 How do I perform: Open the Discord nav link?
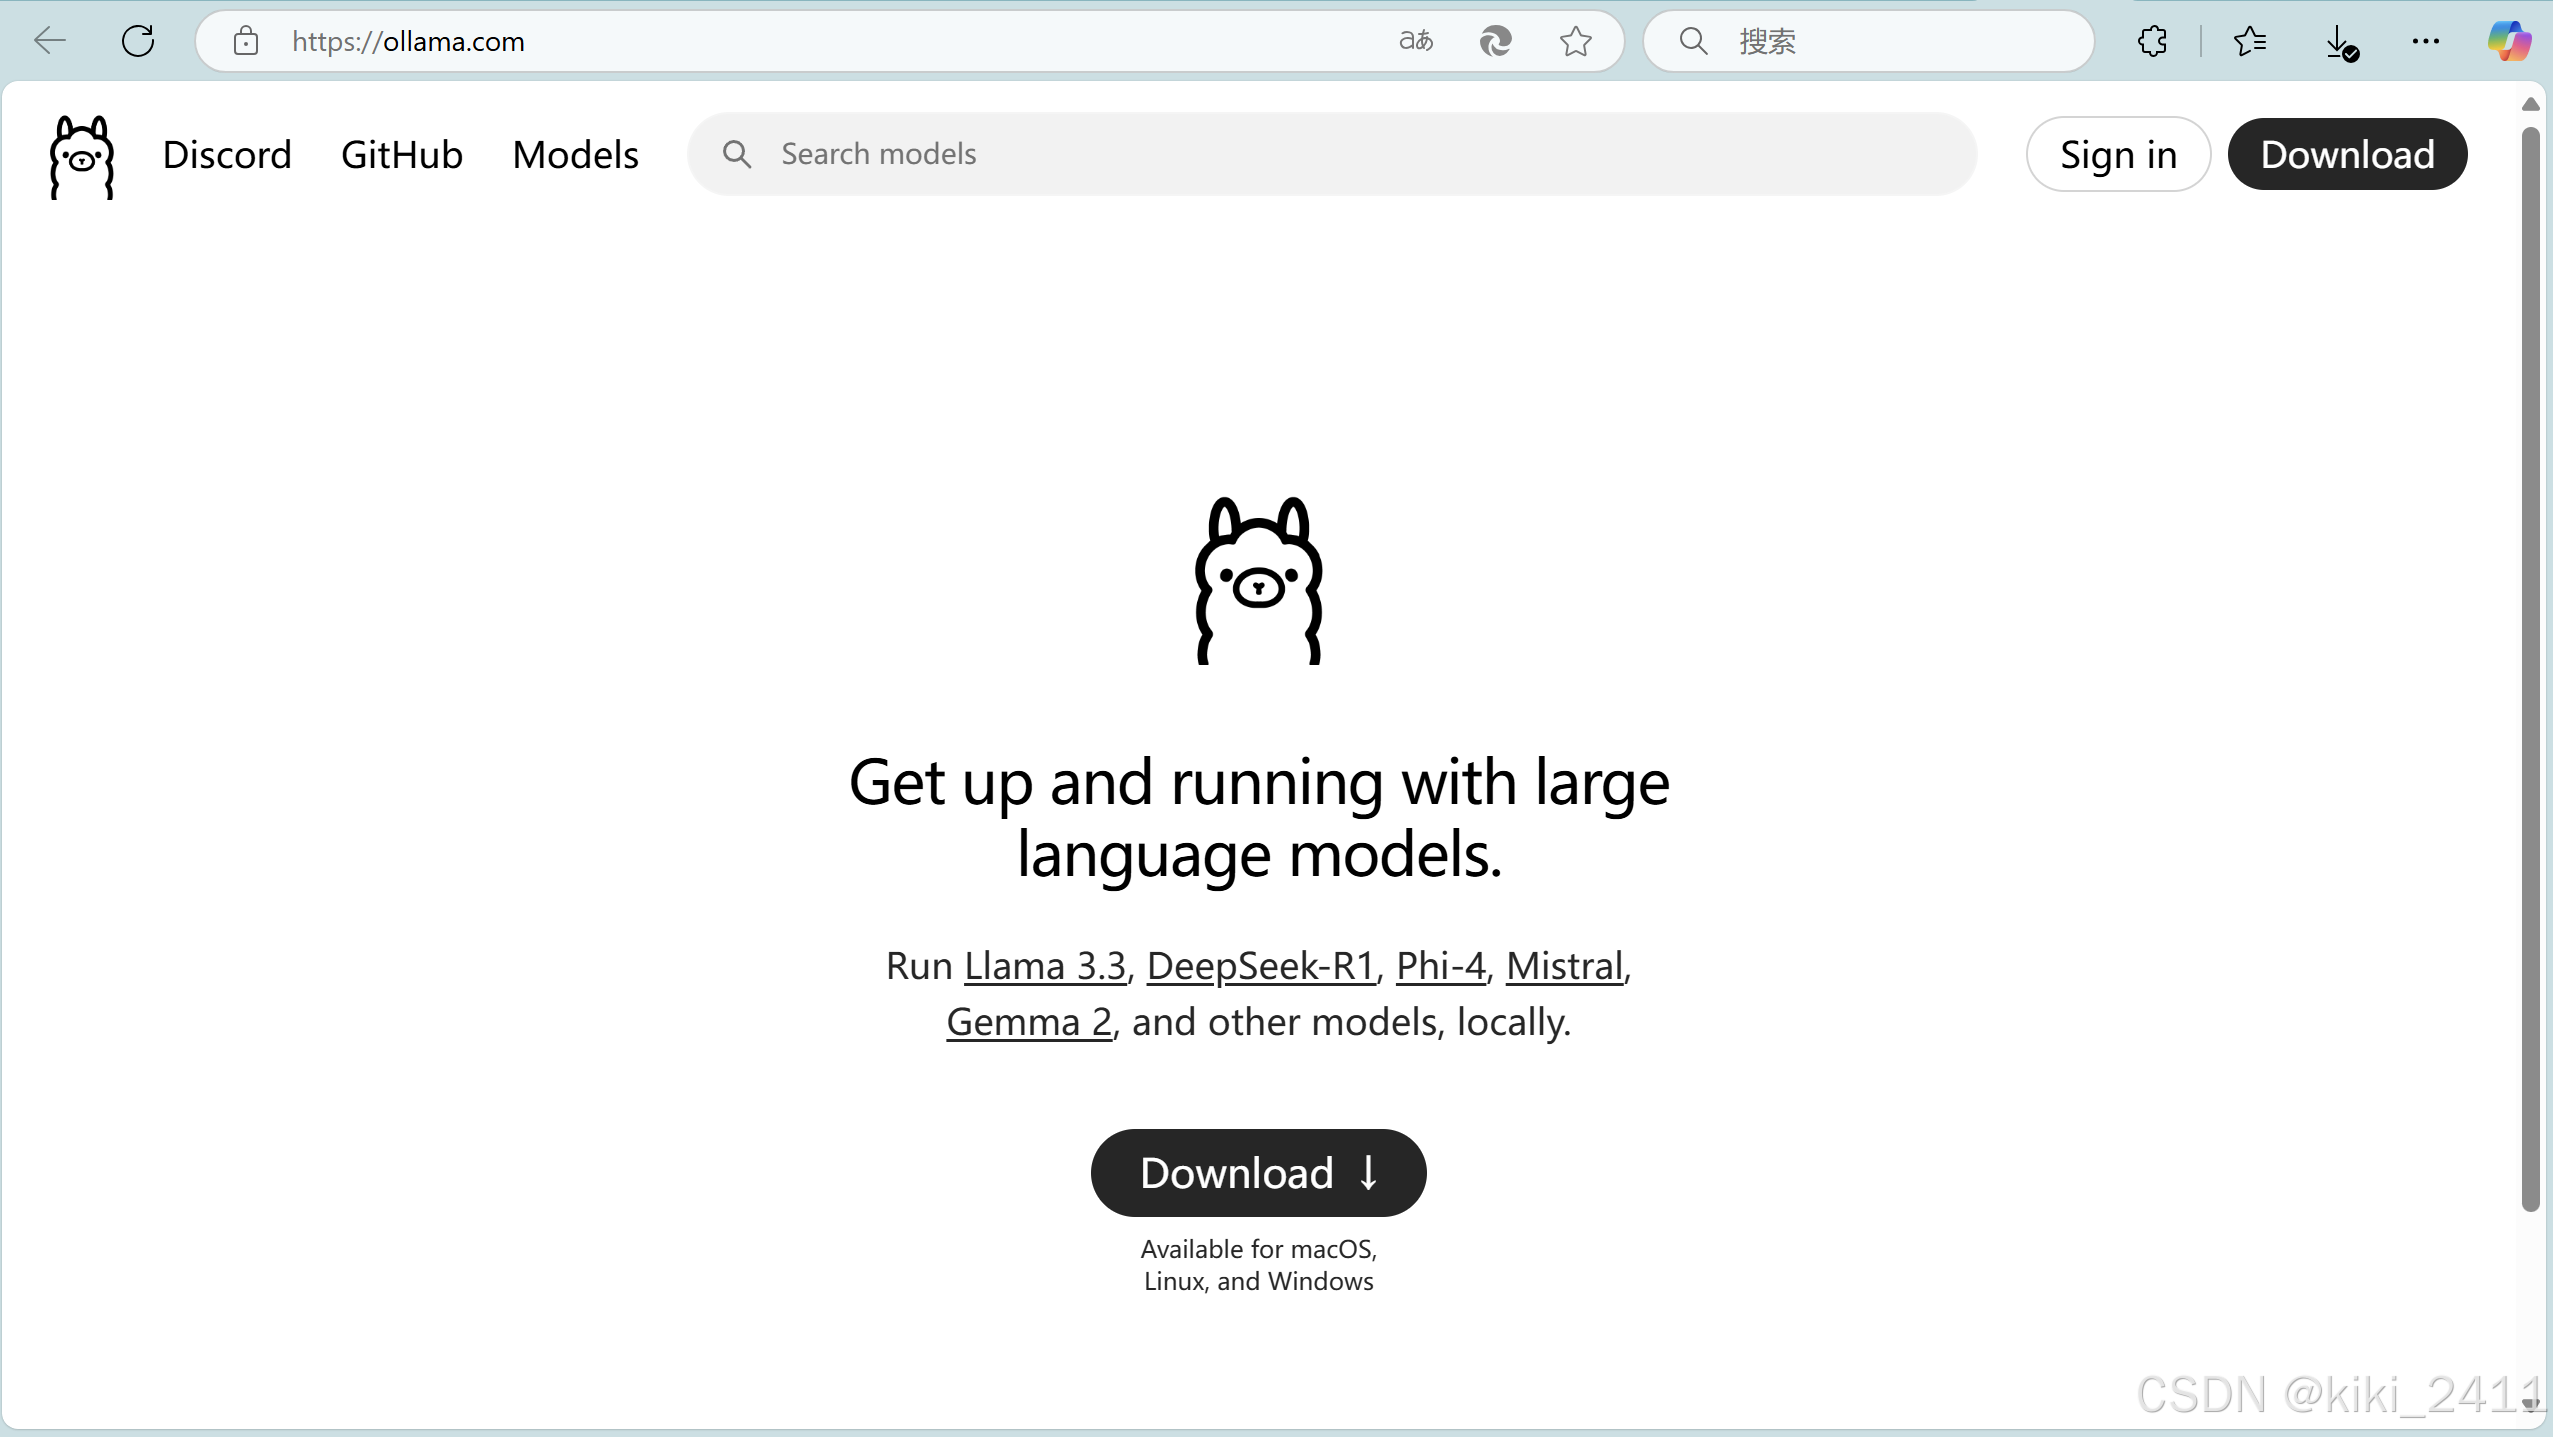click(x=227, y=155)
